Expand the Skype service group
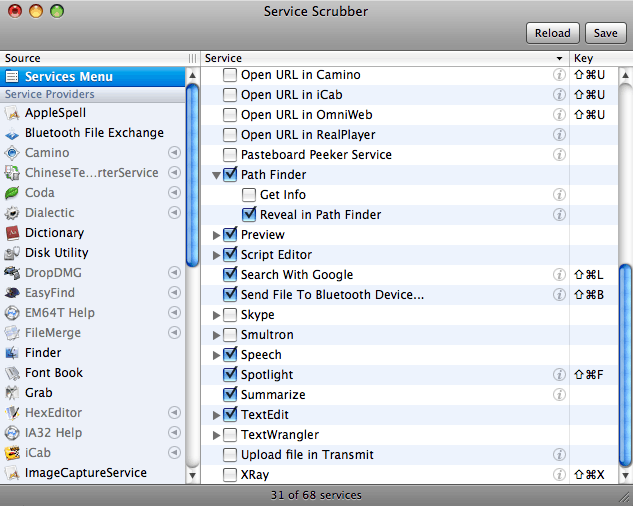The width and height of the screenshot is (633, 506). (x=216, y=315)
